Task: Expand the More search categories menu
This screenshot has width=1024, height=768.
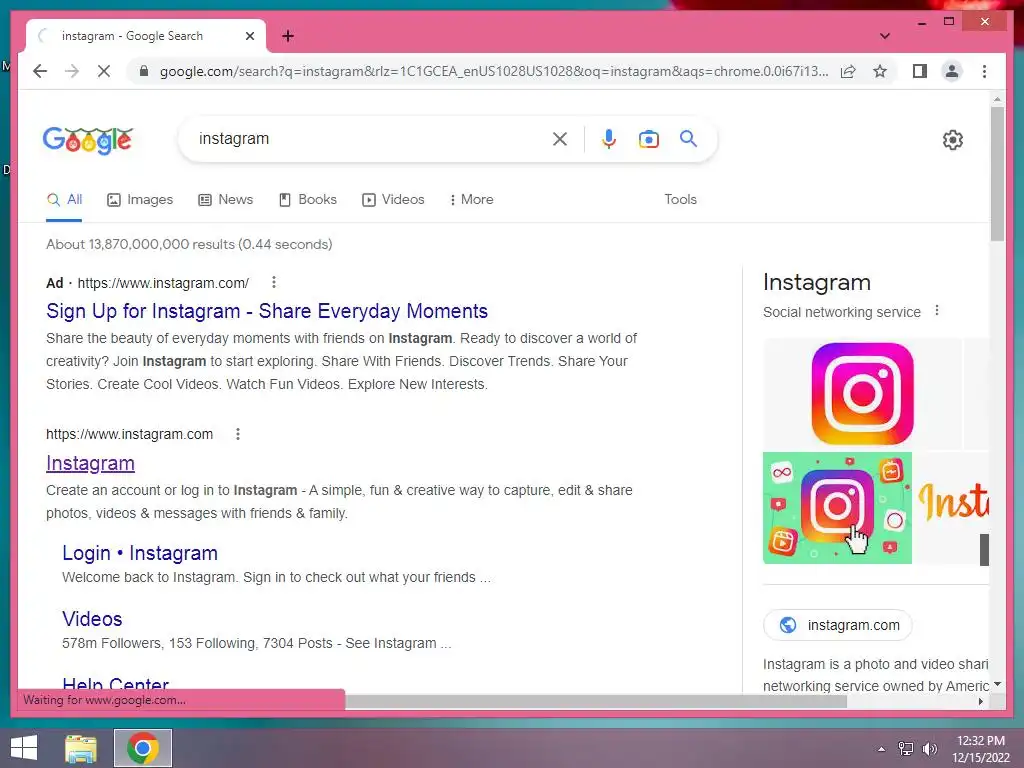Action: point(472,200)
